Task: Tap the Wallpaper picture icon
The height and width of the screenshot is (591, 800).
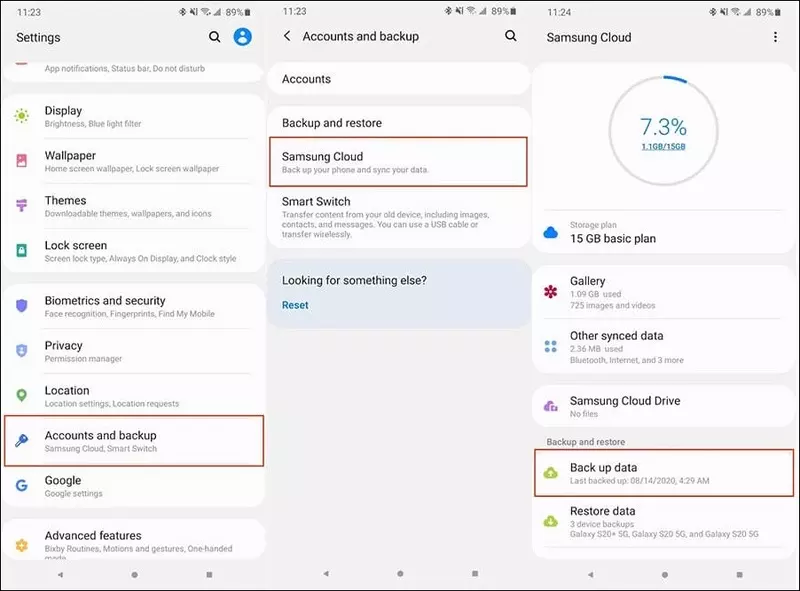Action: point(21,161)
